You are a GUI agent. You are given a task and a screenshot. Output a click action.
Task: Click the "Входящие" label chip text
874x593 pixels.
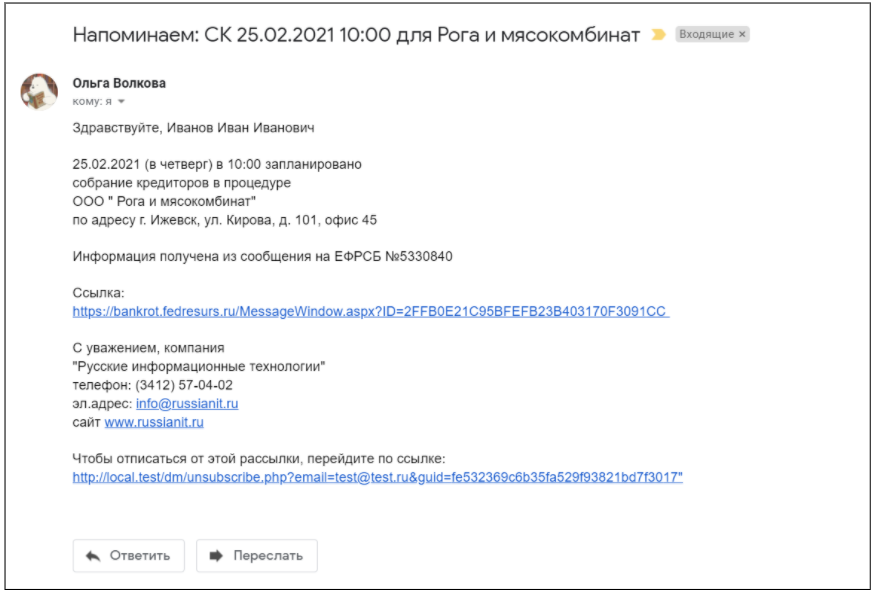click(x=706, y=35)
